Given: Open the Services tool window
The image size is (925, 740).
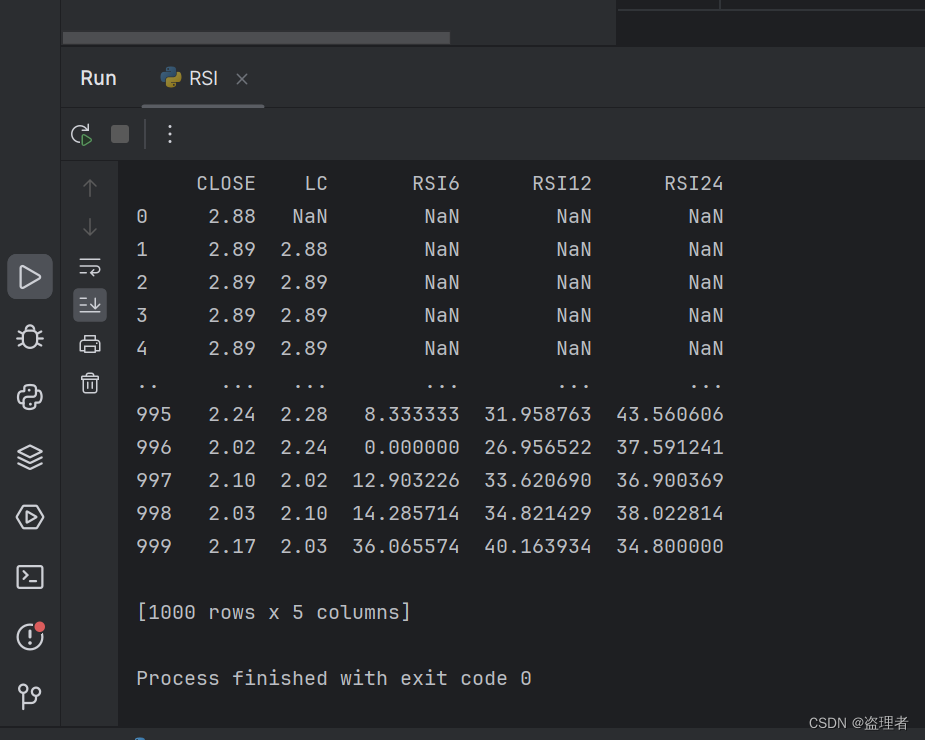Looking at the screenshot, I should pos(29,517).
